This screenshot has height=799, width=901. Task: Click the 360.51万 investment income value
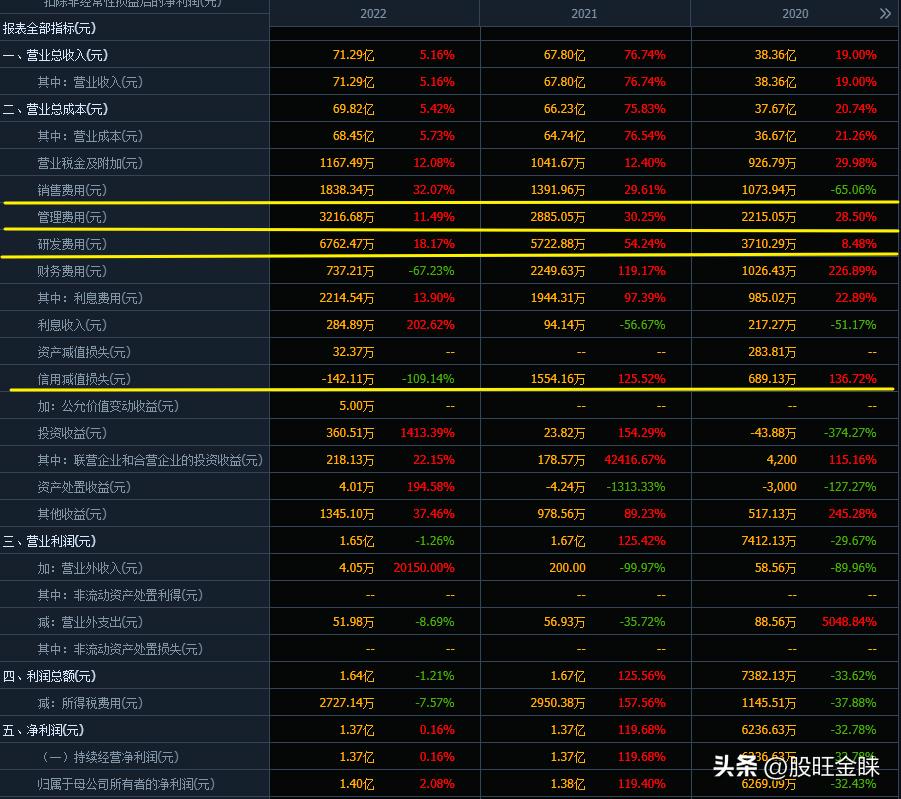(350, 433)
